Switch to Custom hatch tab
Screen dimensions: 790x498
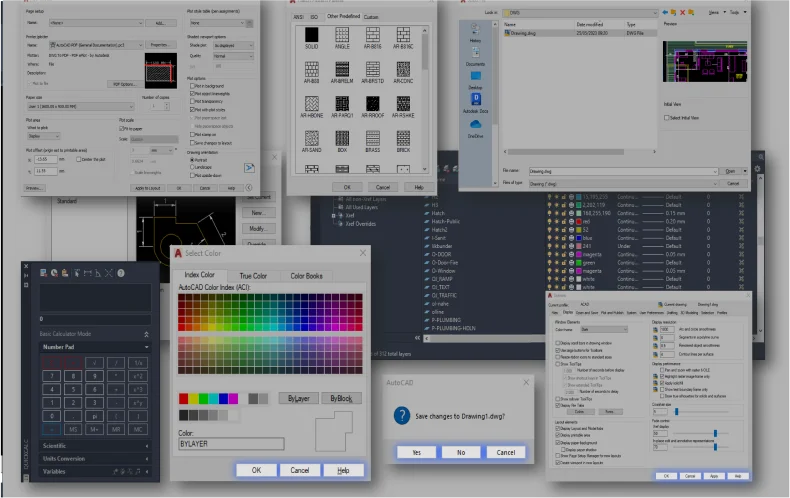coord(371,17)
